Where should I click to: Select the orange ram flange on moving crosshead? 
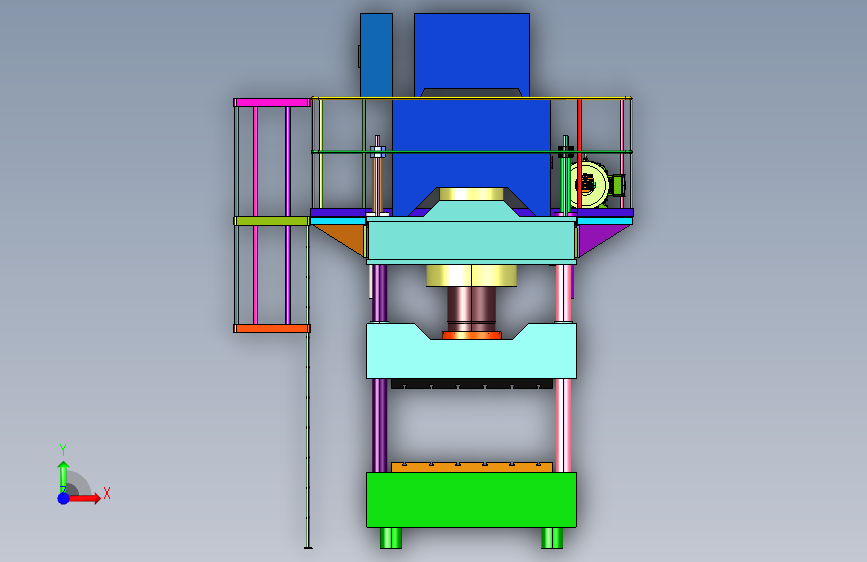(x=472, y=335)
